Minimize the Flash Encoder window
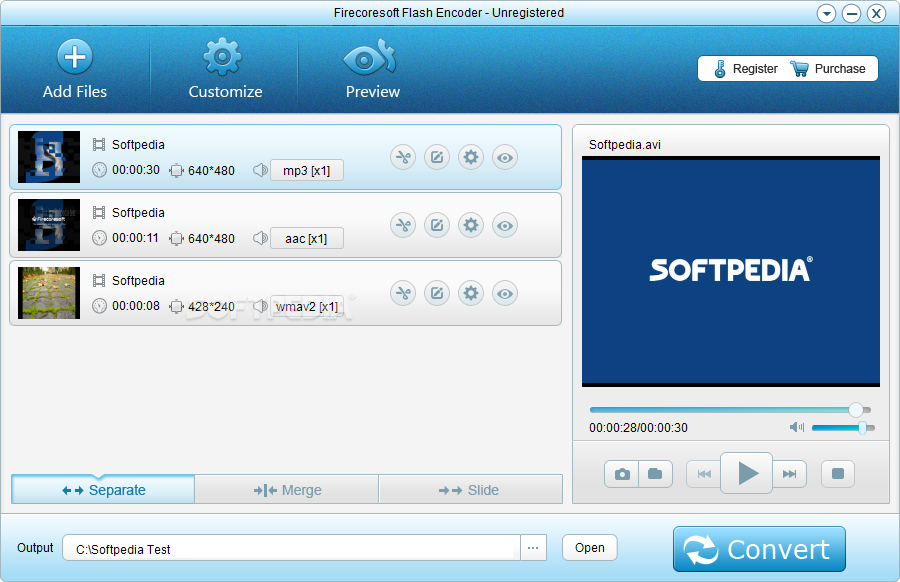The height and width of the screenshot is (582, 900). click(851, 13)
